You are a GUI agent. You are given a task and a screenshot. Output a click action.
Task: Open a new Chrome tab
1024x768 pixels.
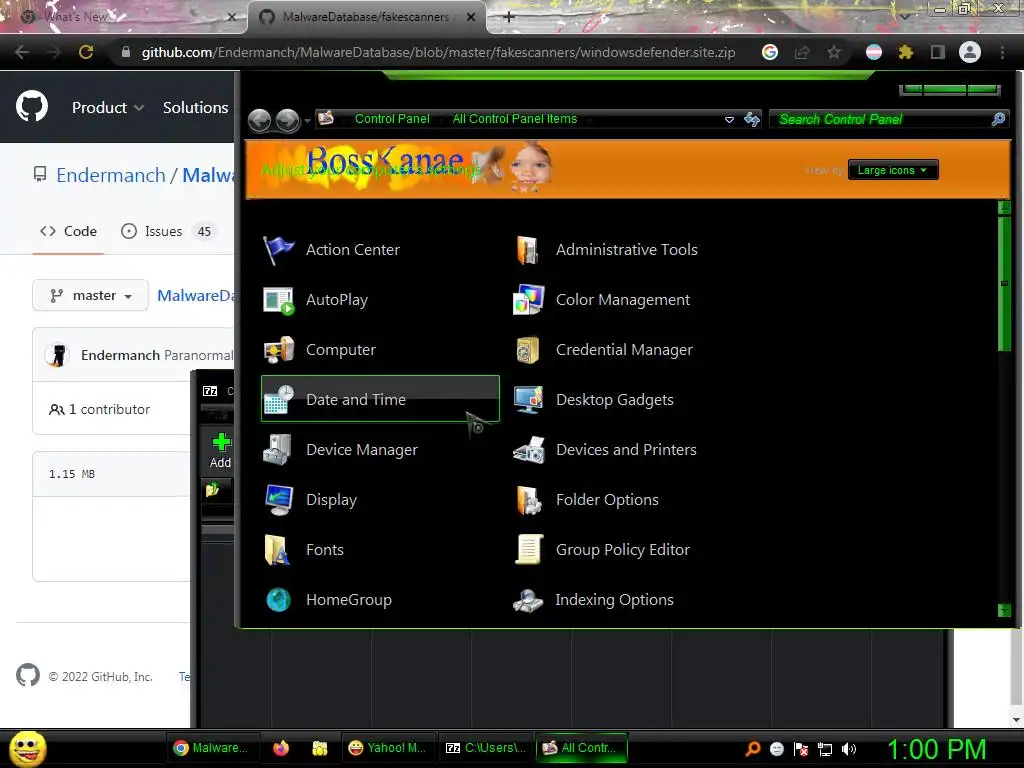[509, 17]
